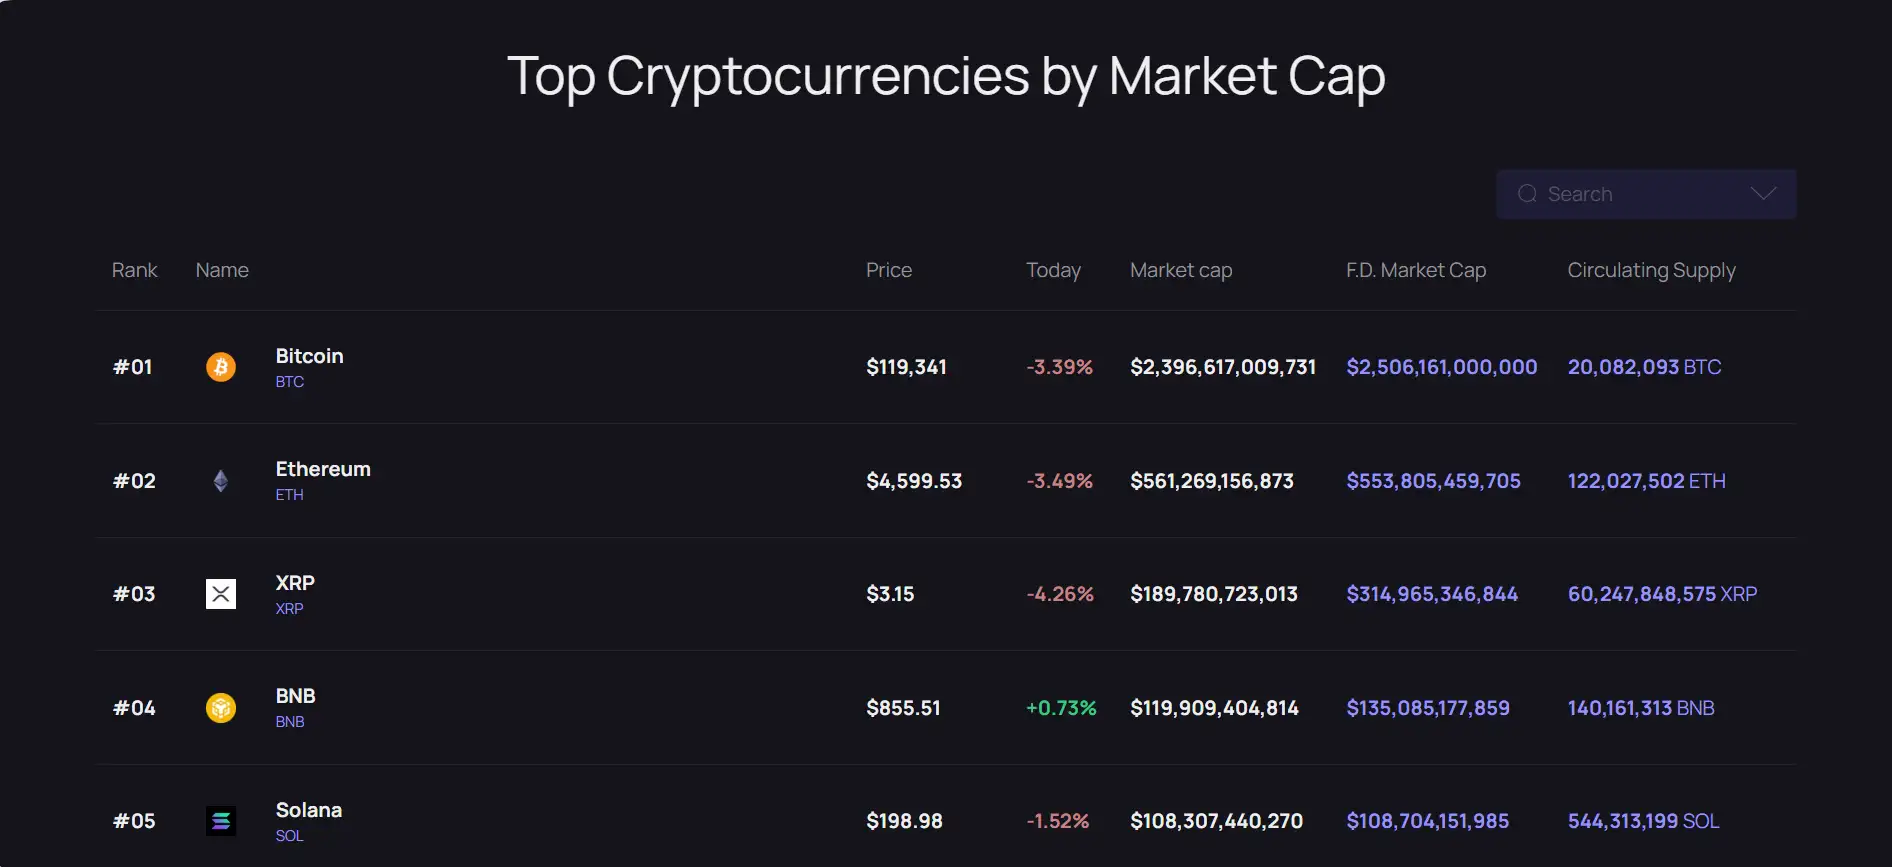Viewport: 1892px width, 867px height.
Task: Sort by the Price column header
Action: click(888, 270)
